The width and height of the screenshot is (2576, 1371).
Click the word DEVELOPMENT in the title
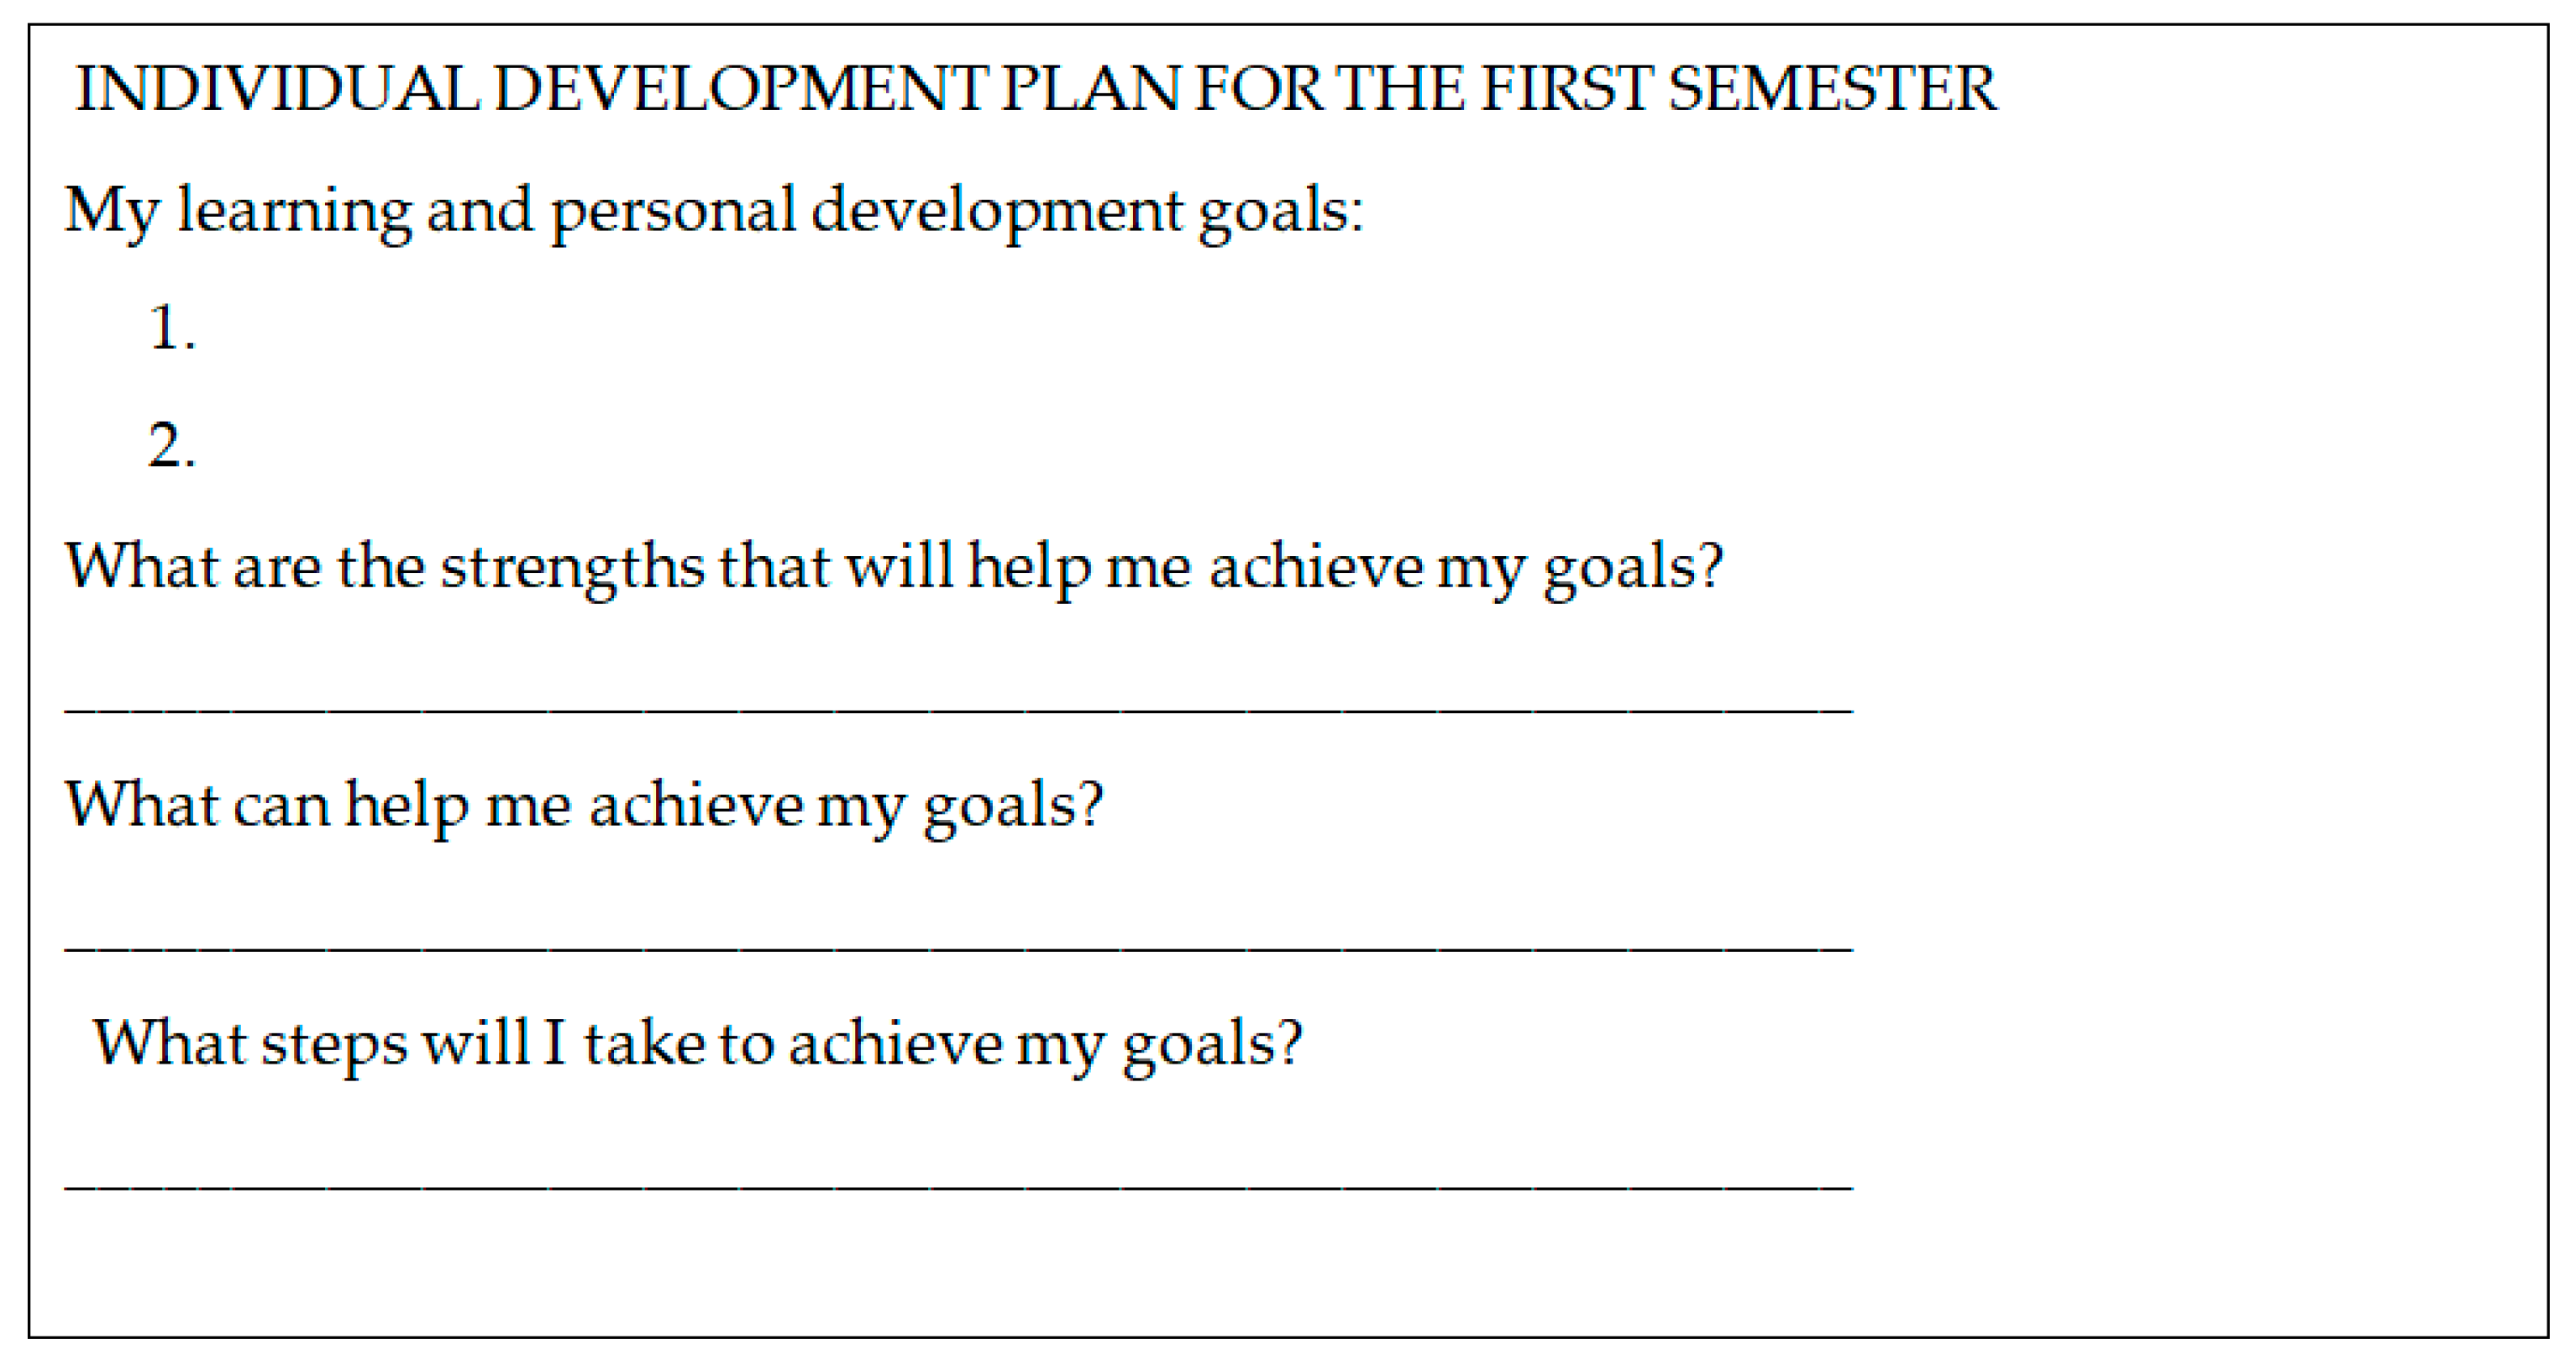[740, 89]
